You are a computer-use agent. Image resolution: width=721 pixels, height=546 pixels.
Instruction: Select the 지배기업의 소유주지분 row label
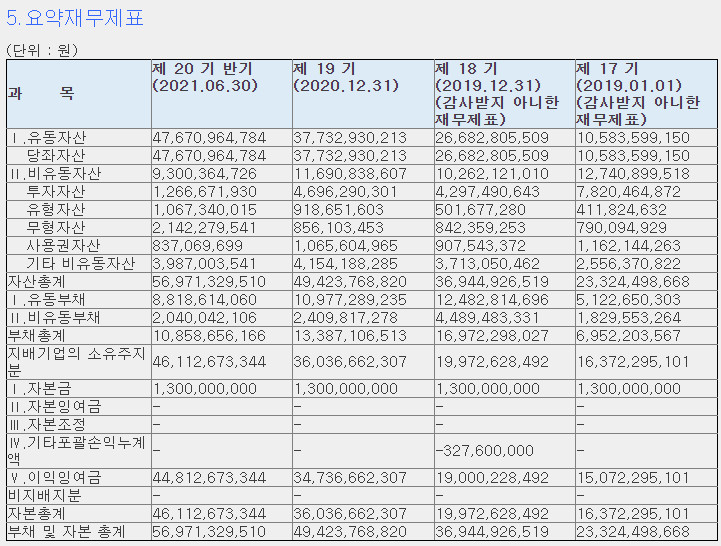tap(77, 362)
